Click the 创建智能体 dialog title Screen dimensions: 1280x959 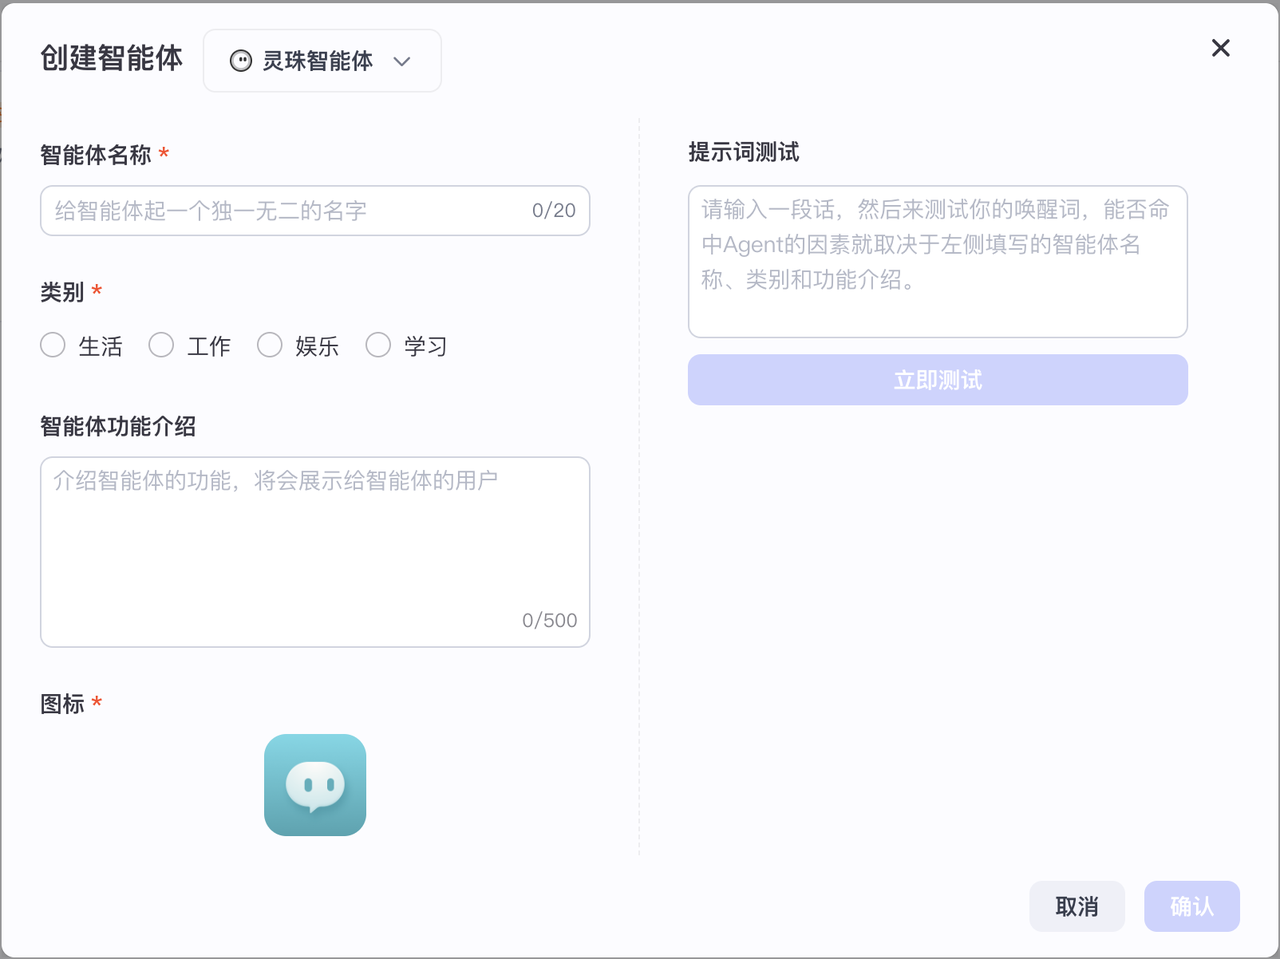coord(112,59)
